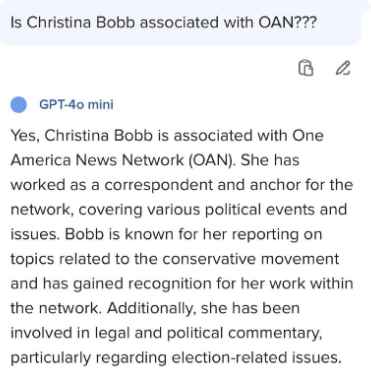Viewport: 371px width, 373px height.
Task: Click the word 'recognition' in the reply
Action: pyautogui.click(x=169, y=284)
